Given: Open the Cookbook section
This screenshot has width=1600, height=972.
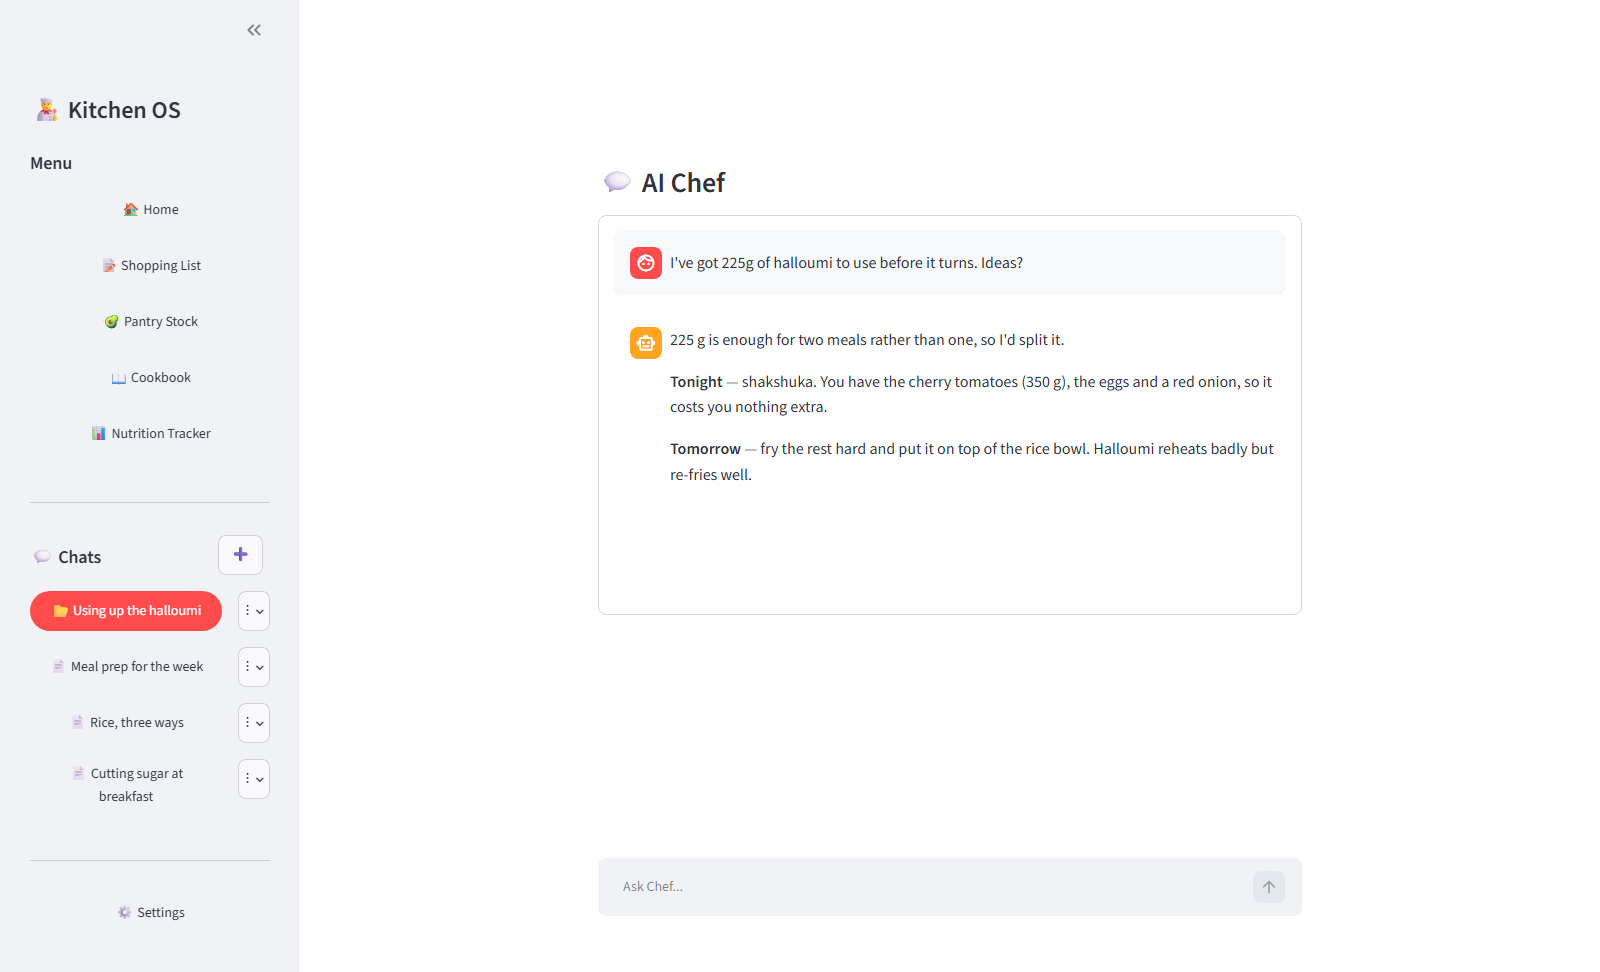Looking at the screenshot, I should (x=150, y=377).
